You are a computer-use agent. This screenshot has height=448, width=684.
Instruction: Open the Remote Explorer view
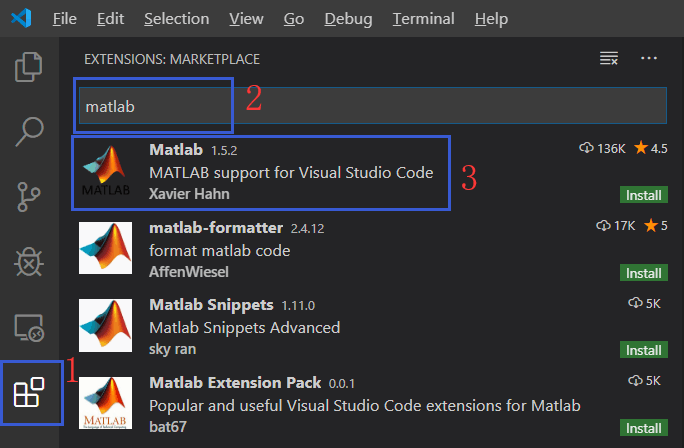(x=29, y=327)
